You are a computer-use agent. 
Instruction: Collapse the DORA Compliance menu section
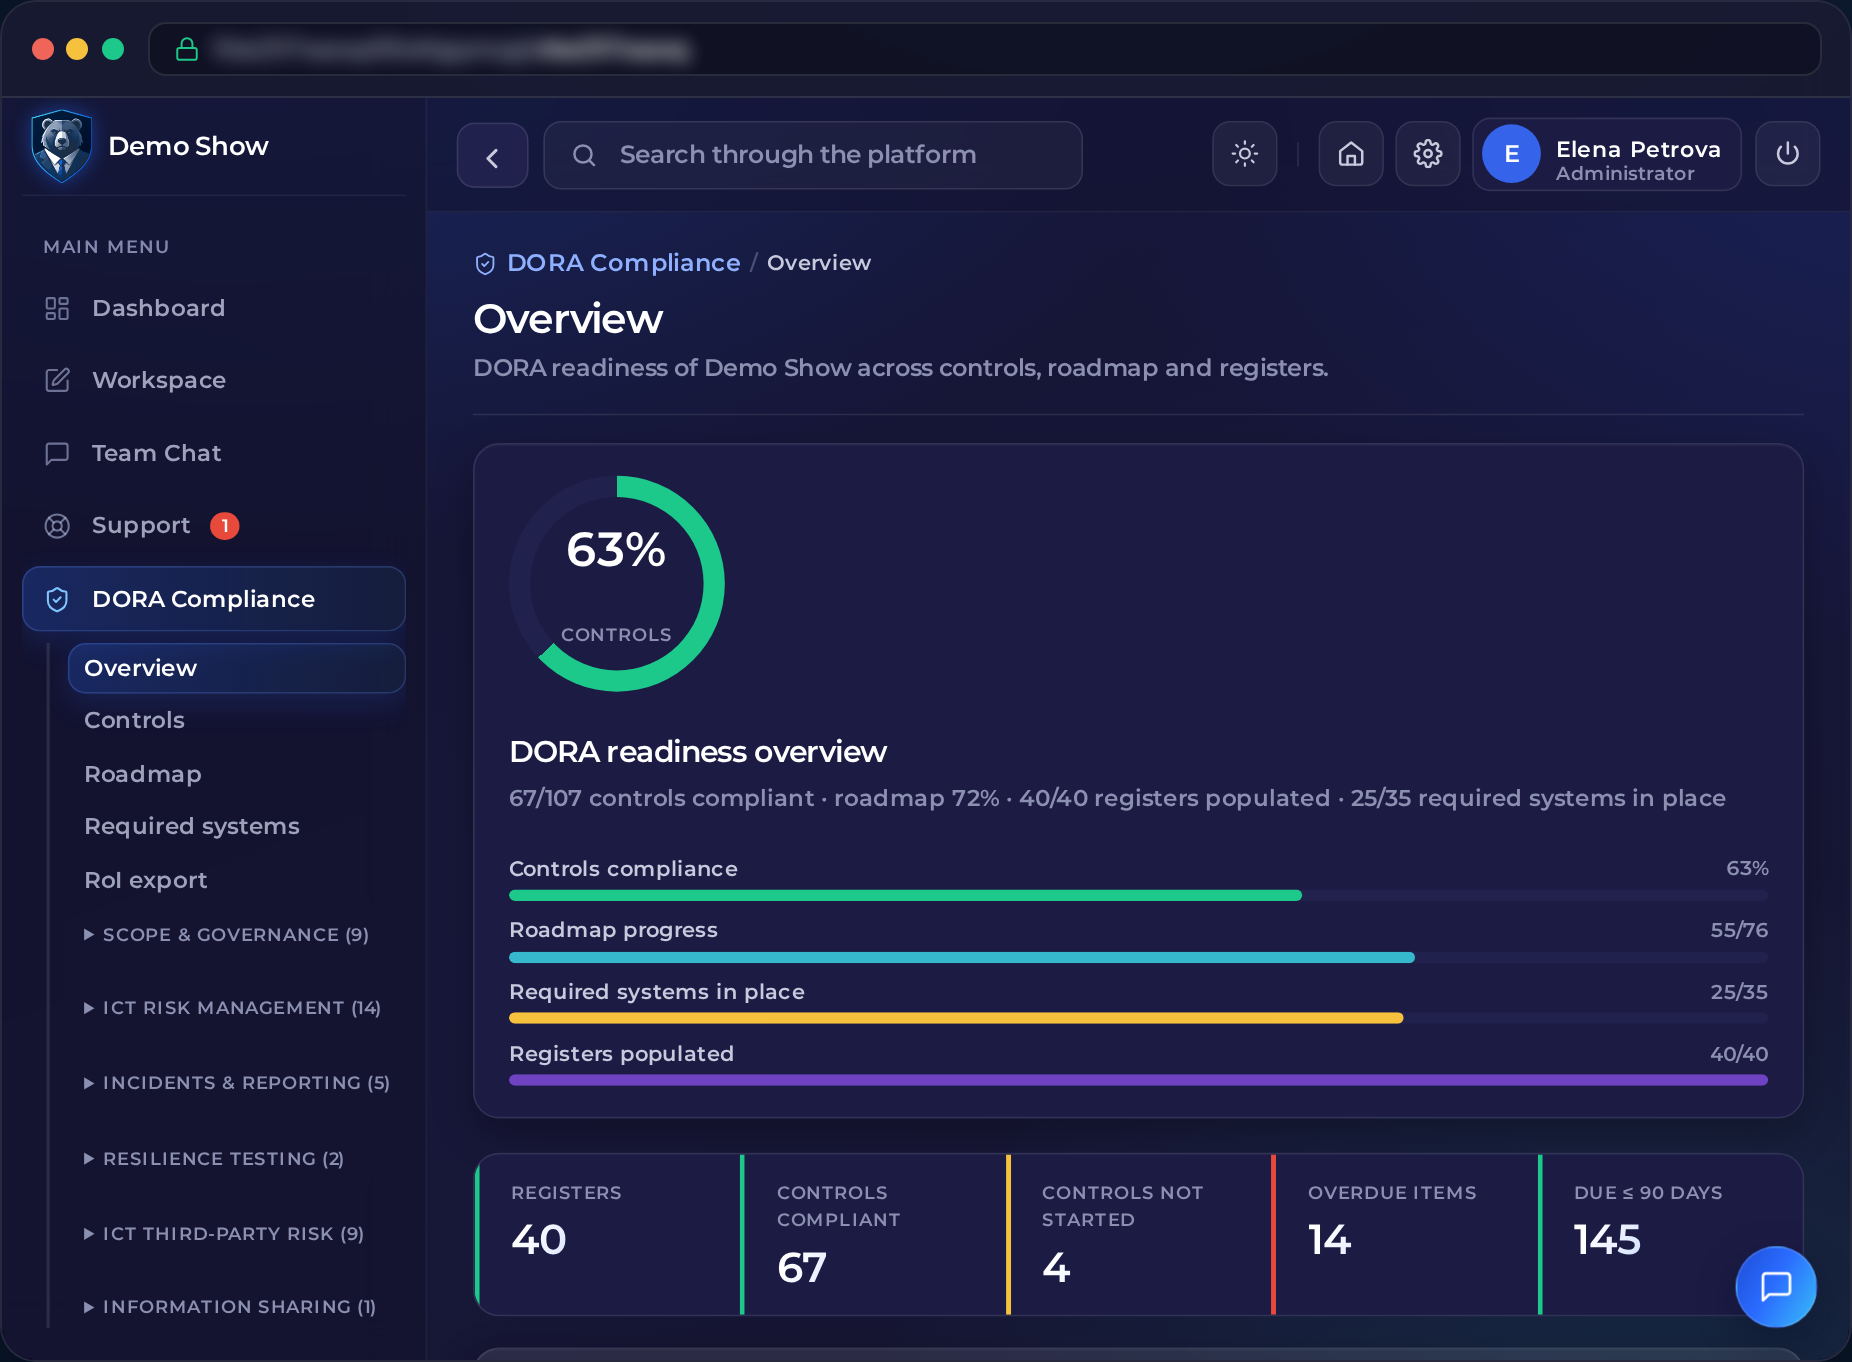tap(213, 599)
